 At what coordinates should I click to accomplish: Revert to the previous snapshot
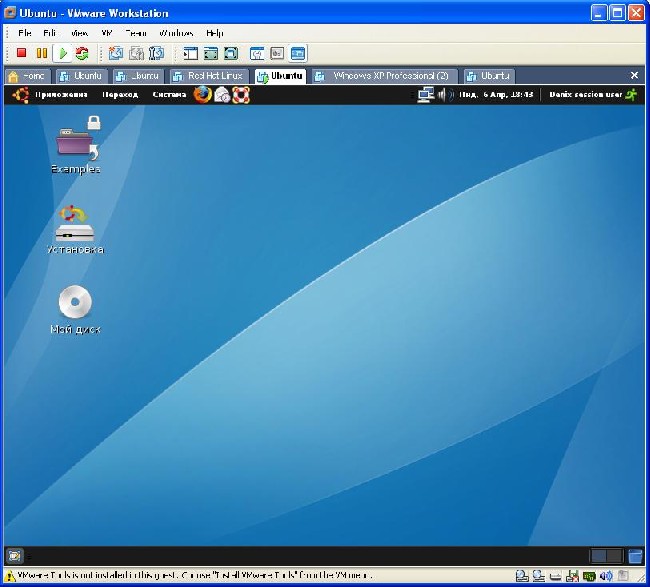point(136,53)
